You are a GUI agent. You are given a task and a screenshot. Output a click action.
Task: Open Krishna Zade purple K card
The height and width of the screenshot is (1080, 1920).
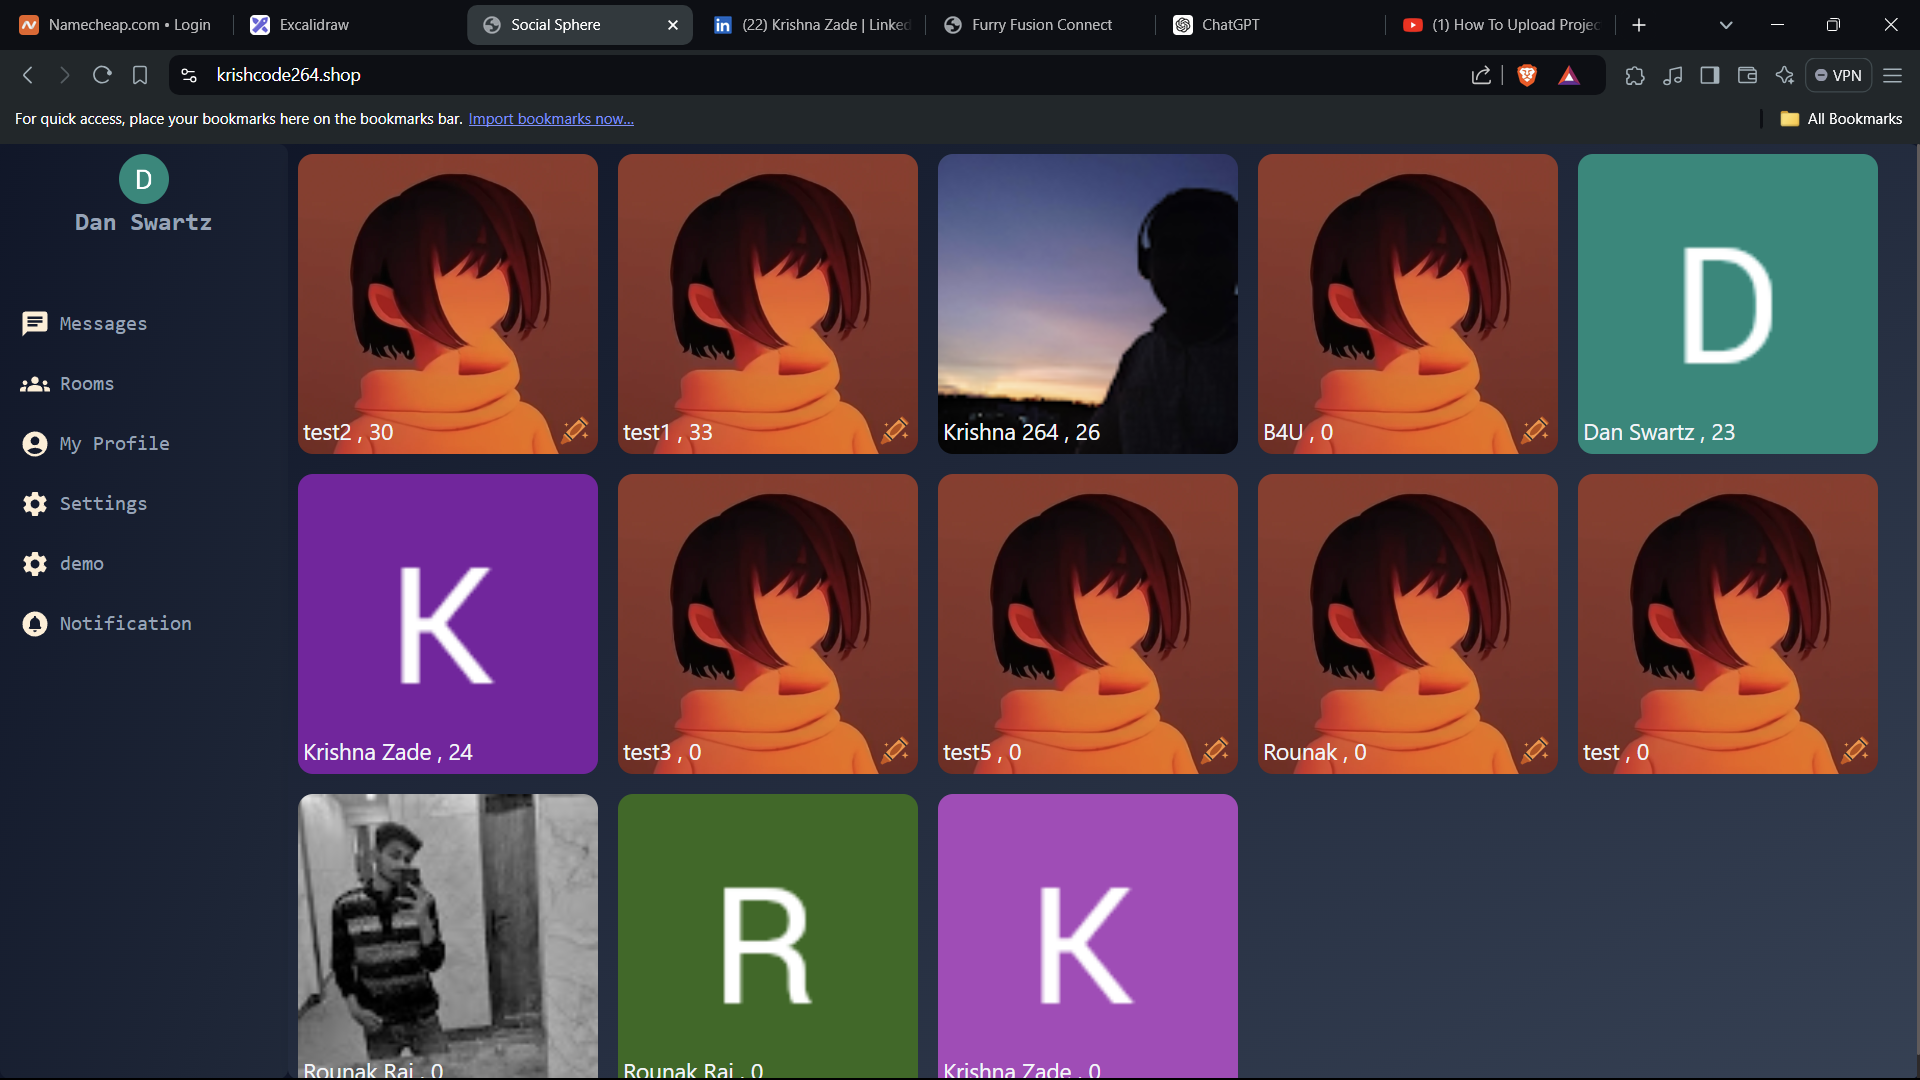click(447, 623)
